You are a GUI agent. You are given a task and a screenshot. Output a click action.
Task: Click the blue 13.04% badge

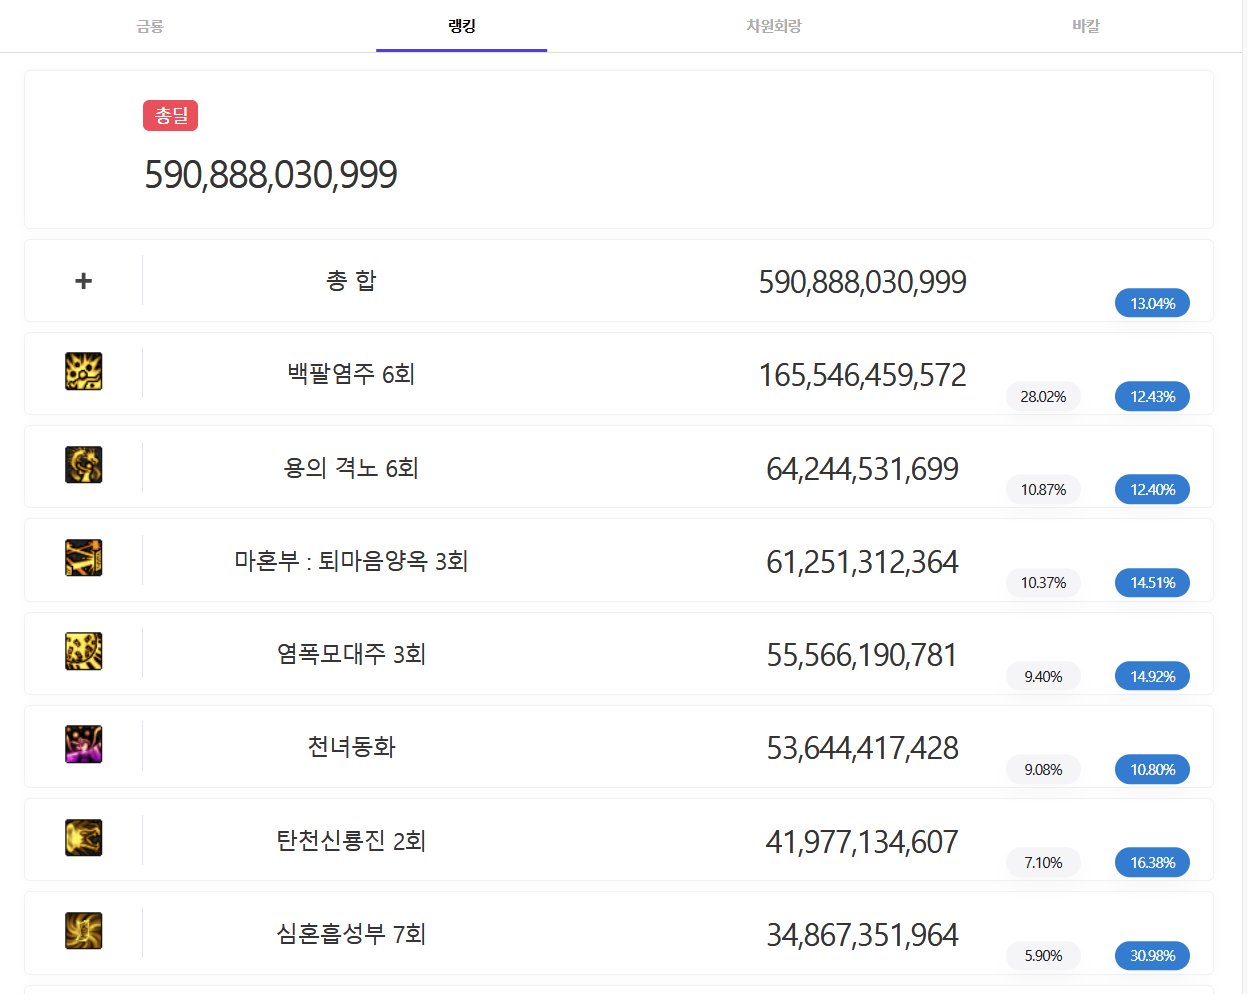pos(1152,303)
